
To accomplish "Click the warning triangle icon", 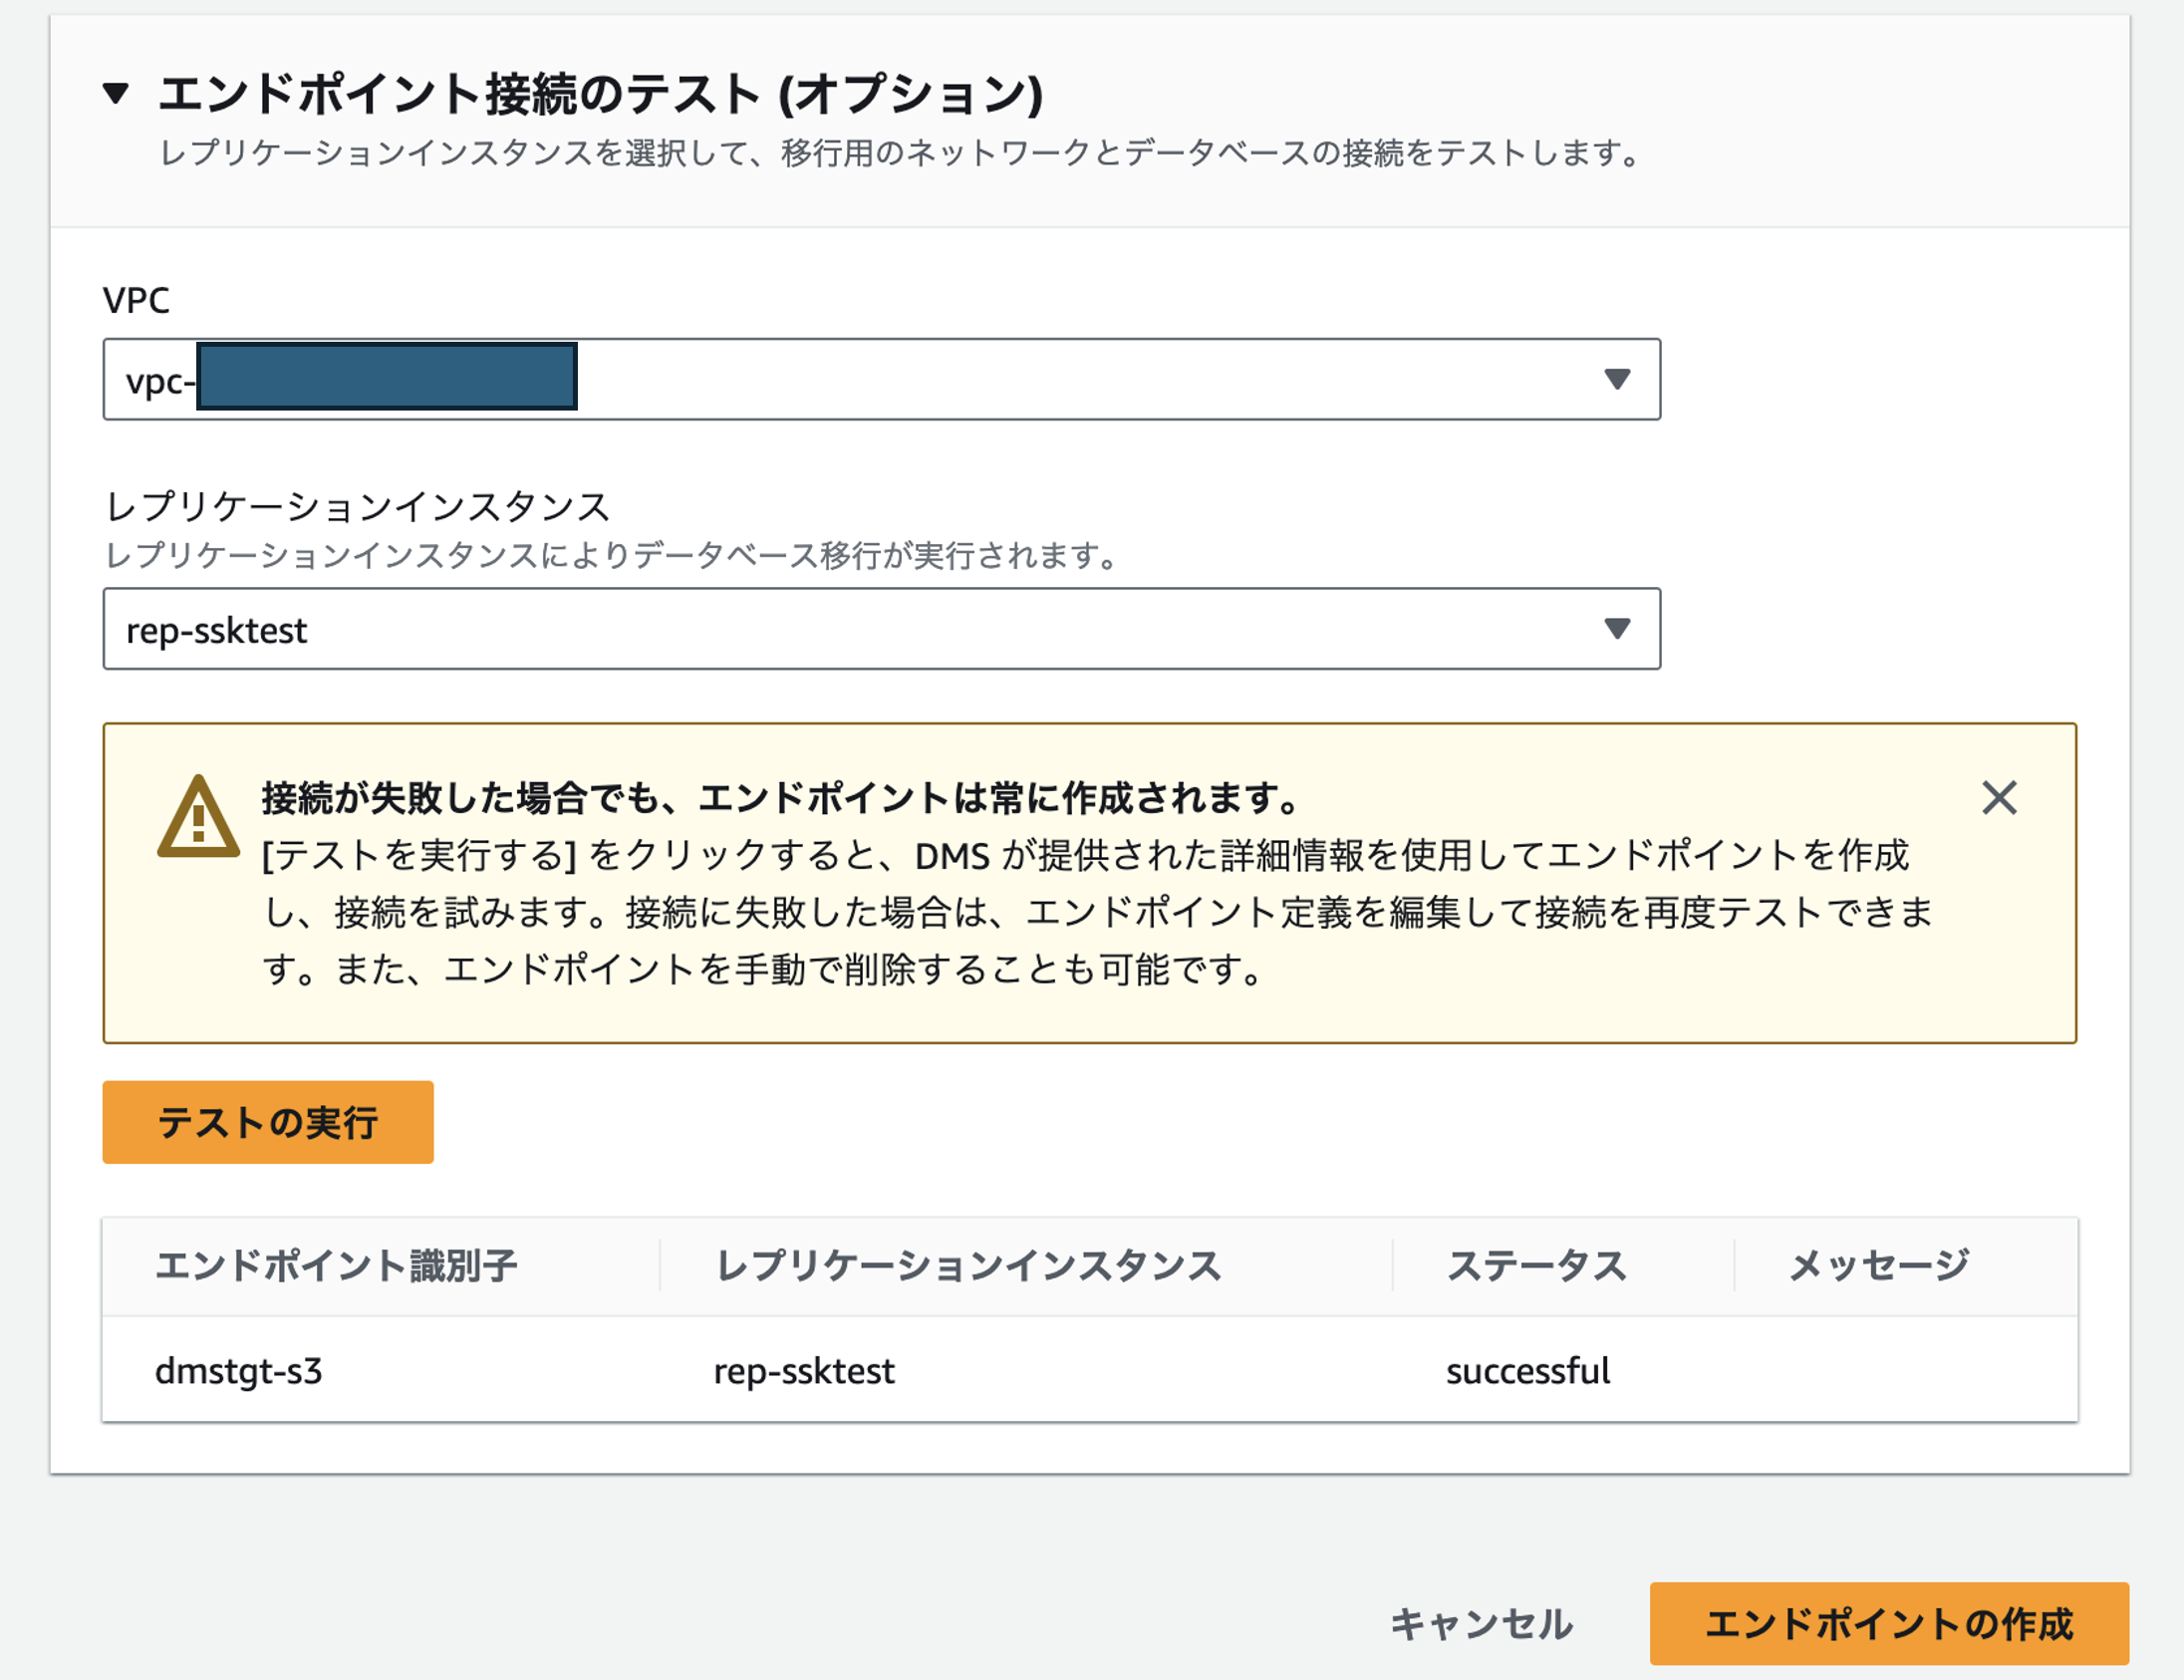I will (198, 818).
